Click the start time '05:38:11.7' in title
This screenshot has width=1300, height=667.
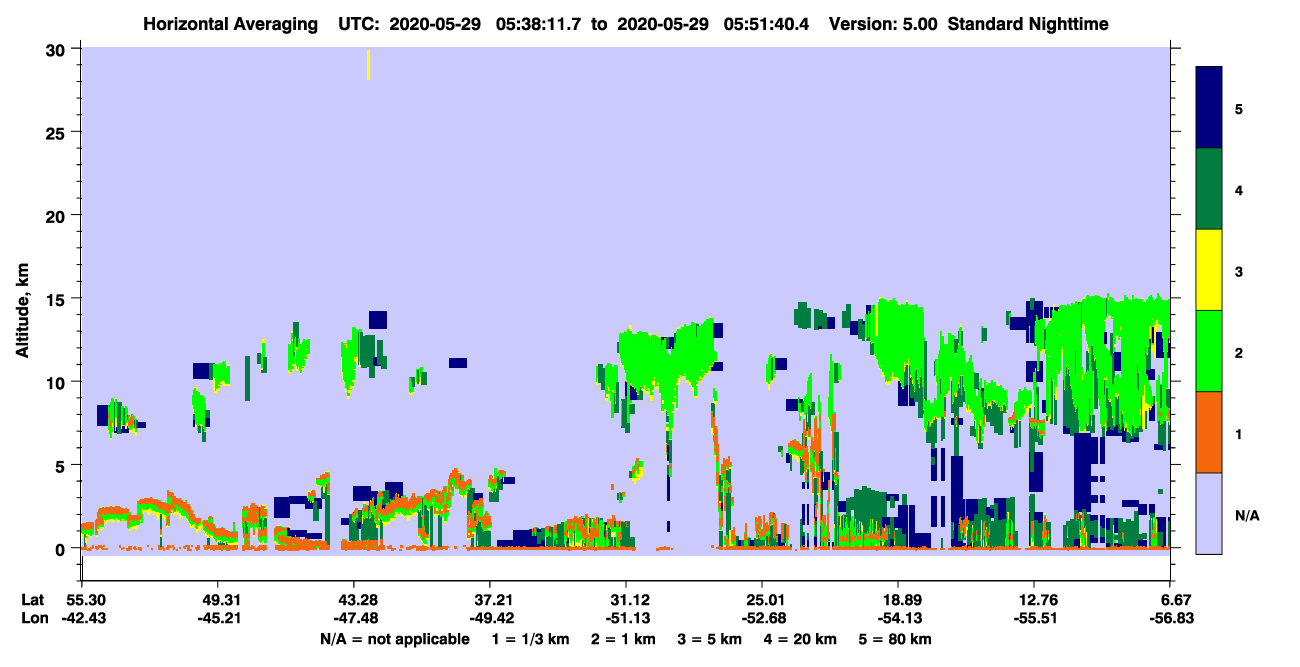(544, 24)
